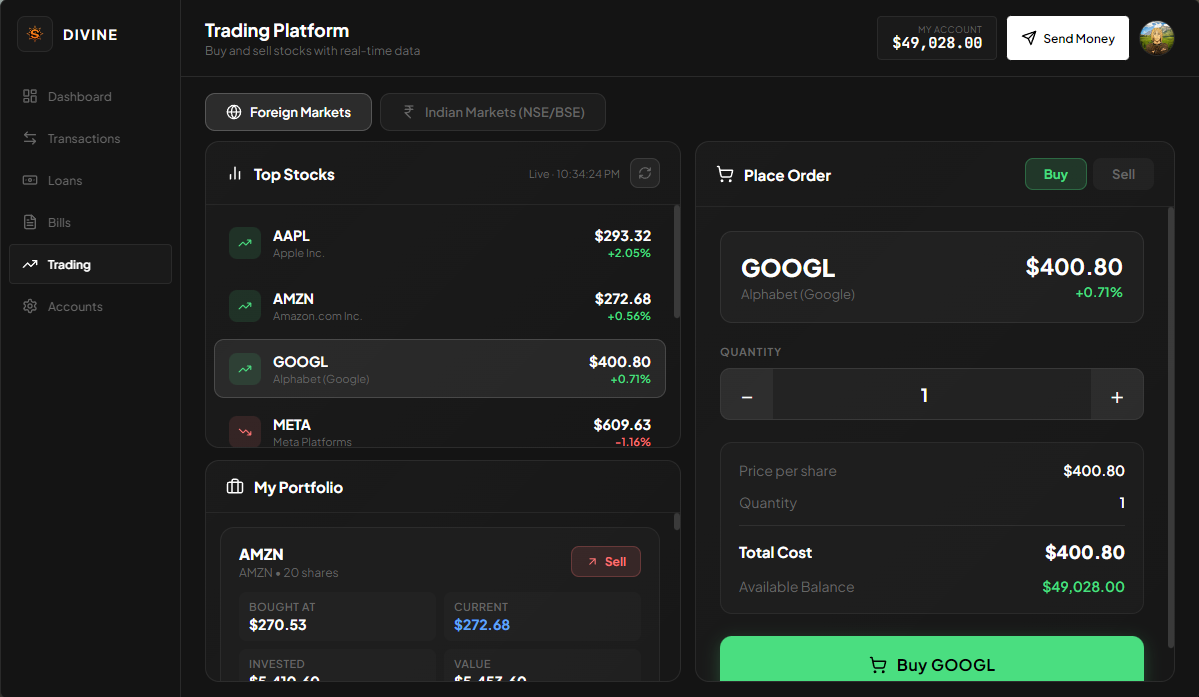This screenshot has width=1199, height=697.
Task: Click the GOOGL $400.80 price in order card
Action: pos(1074,267)
